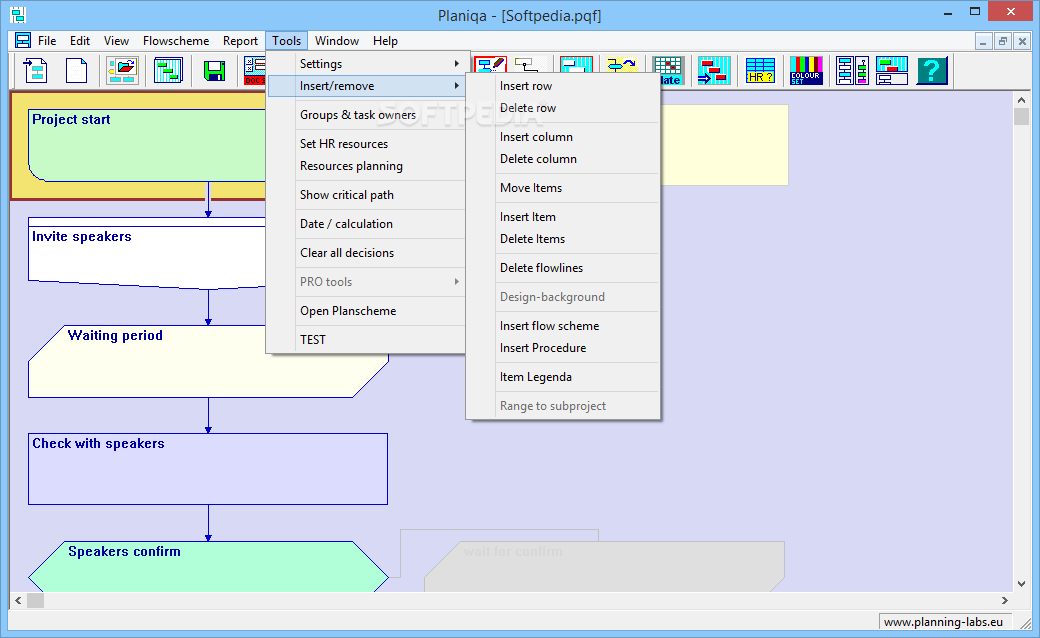This screenshot has width=1040, height=638.
Task: Open the folder file icon in toolbar
Action: [123, 70]
